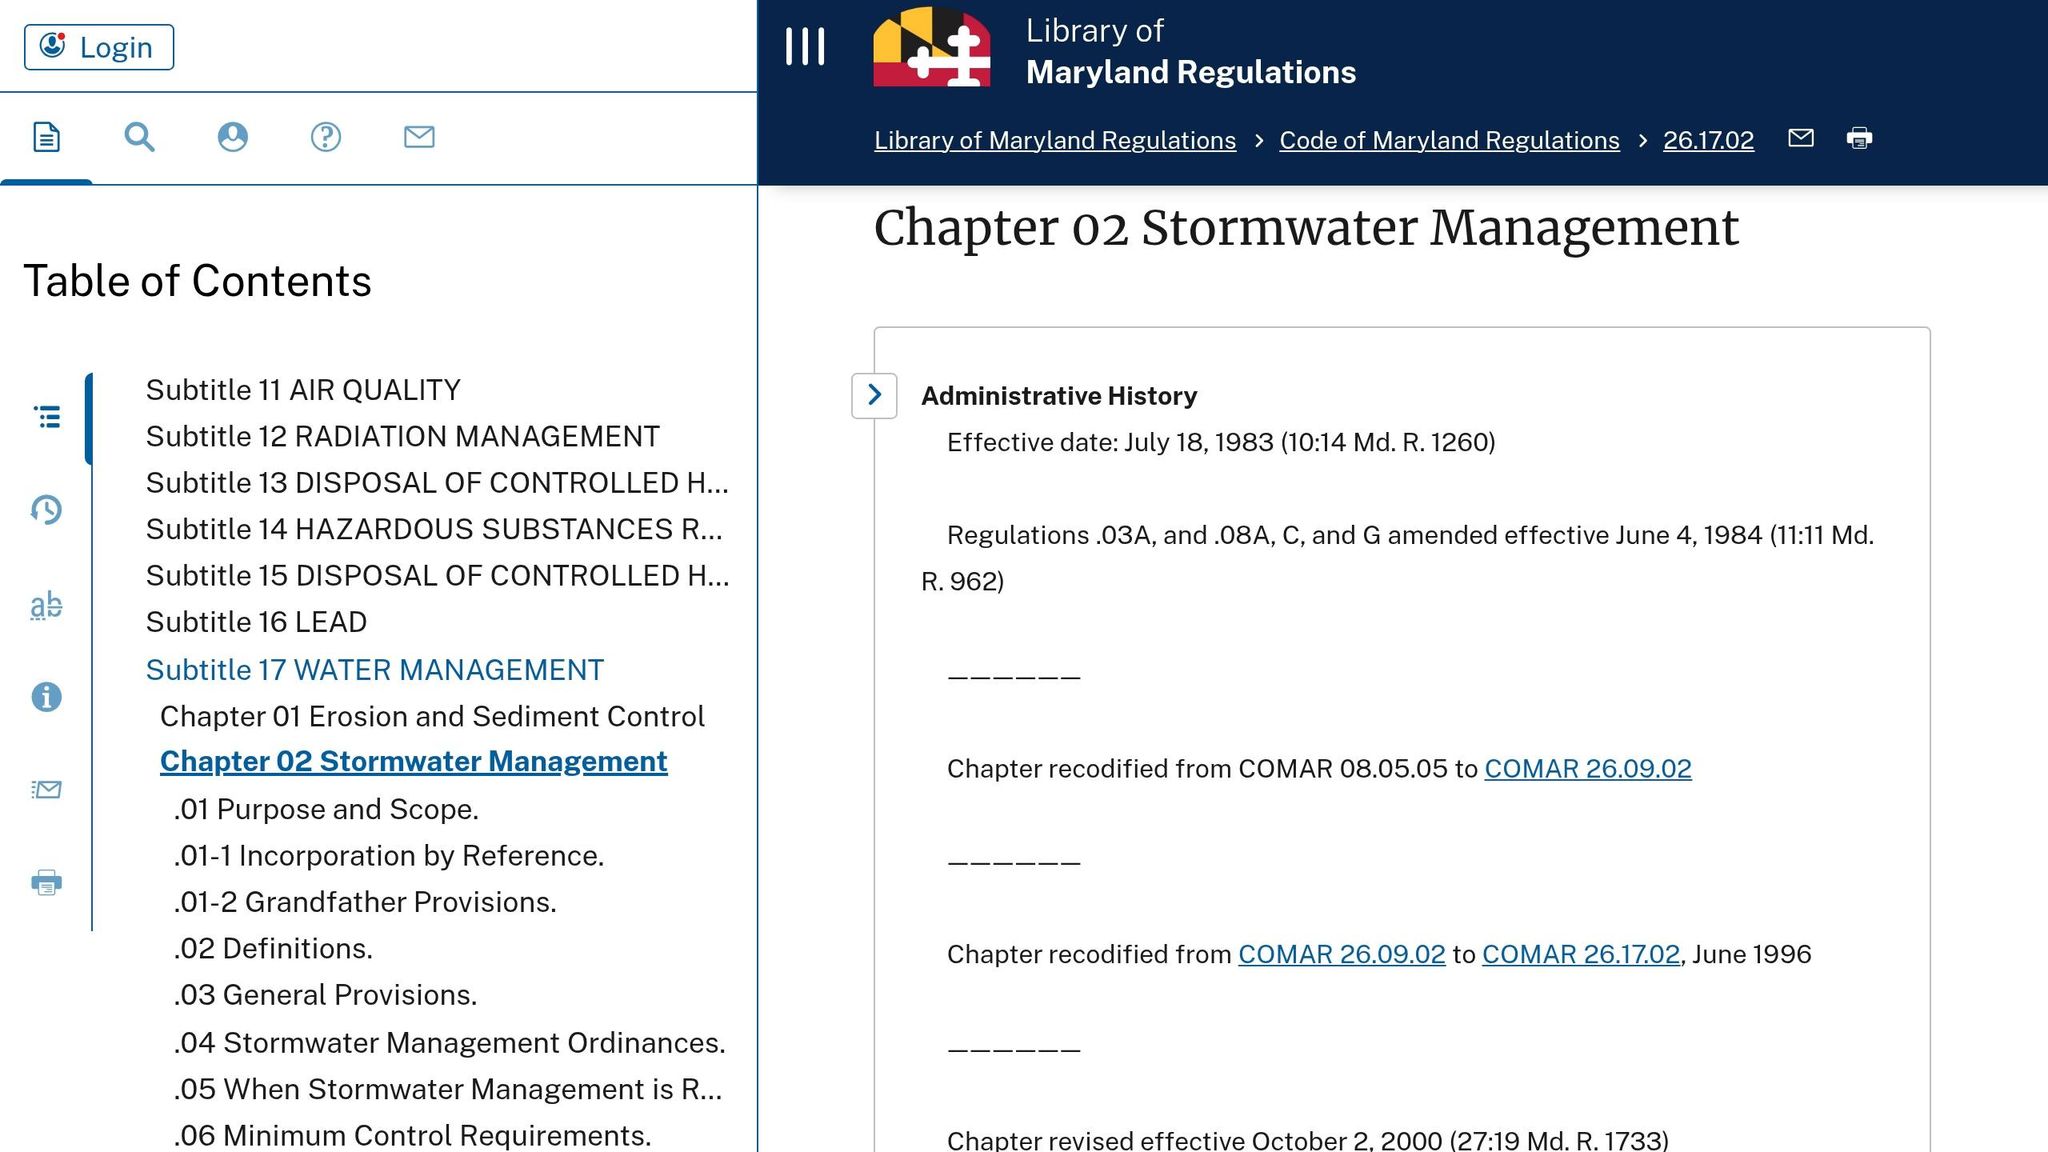Open Chapter 01 Erosion and Sediment Control
Image resolution: width=2048 pixels, height=1152 pixels.
click(432, 716)
